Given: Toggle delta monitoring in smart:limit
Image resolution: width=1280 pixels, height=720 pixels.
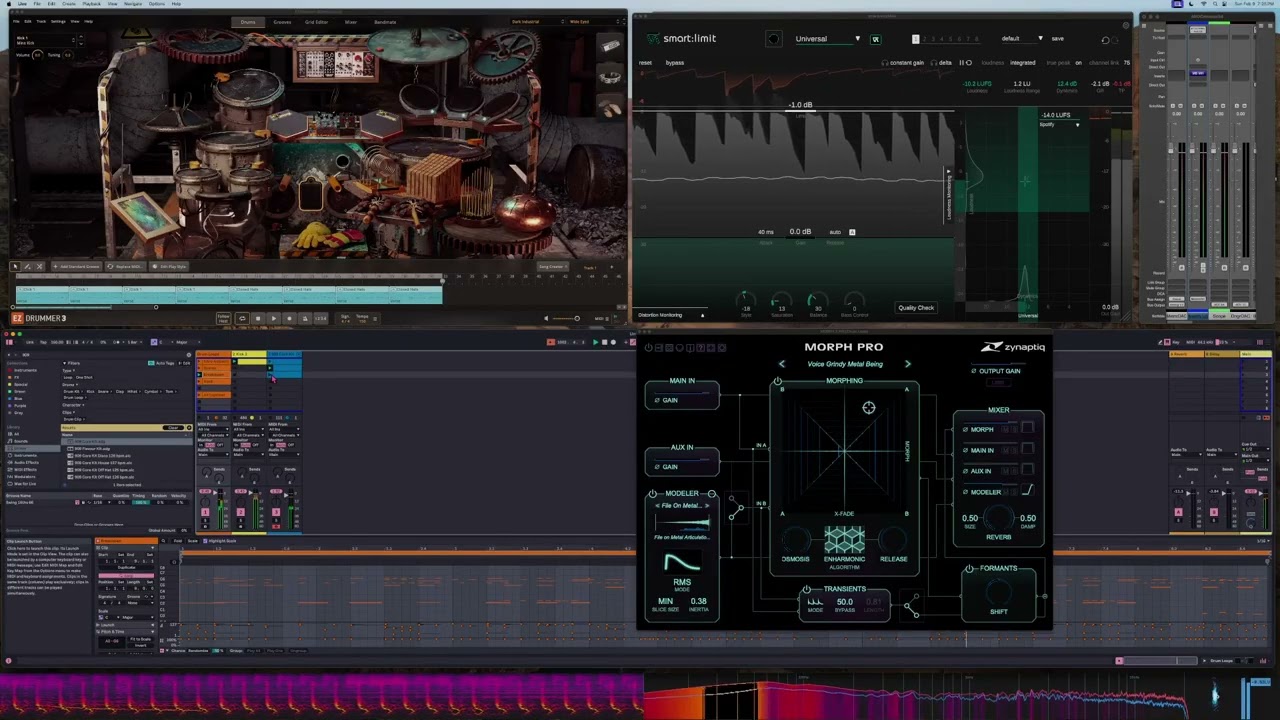Looking at the screenshot, I should click(x=942, y=63).
